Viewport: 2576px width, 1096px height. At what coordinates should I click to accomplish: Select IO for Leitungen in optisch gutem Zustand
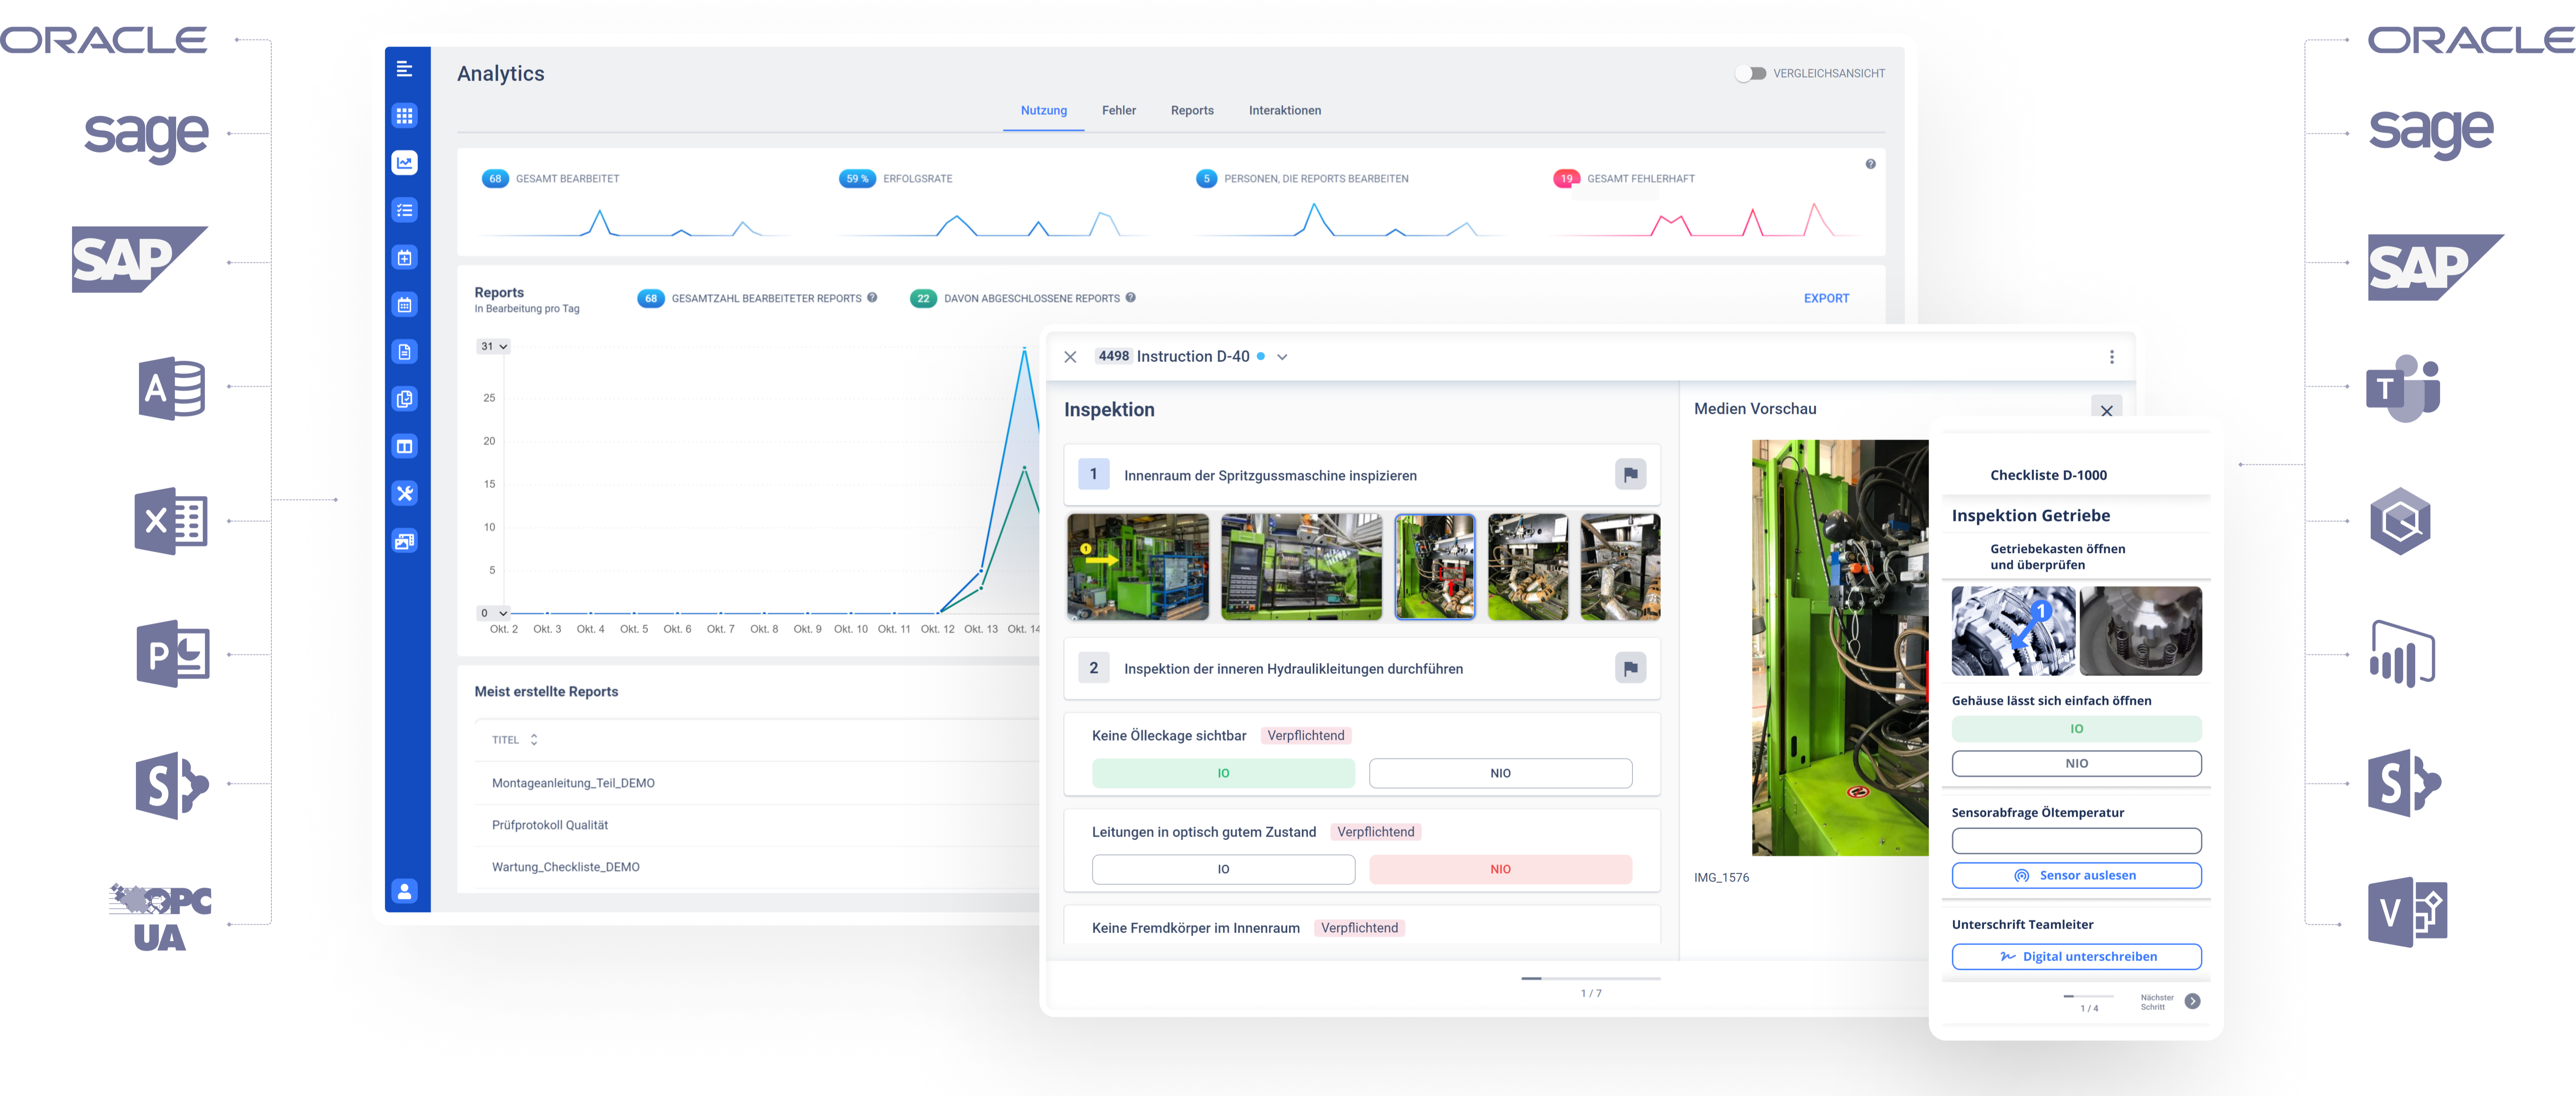[x=1223, y=869]
